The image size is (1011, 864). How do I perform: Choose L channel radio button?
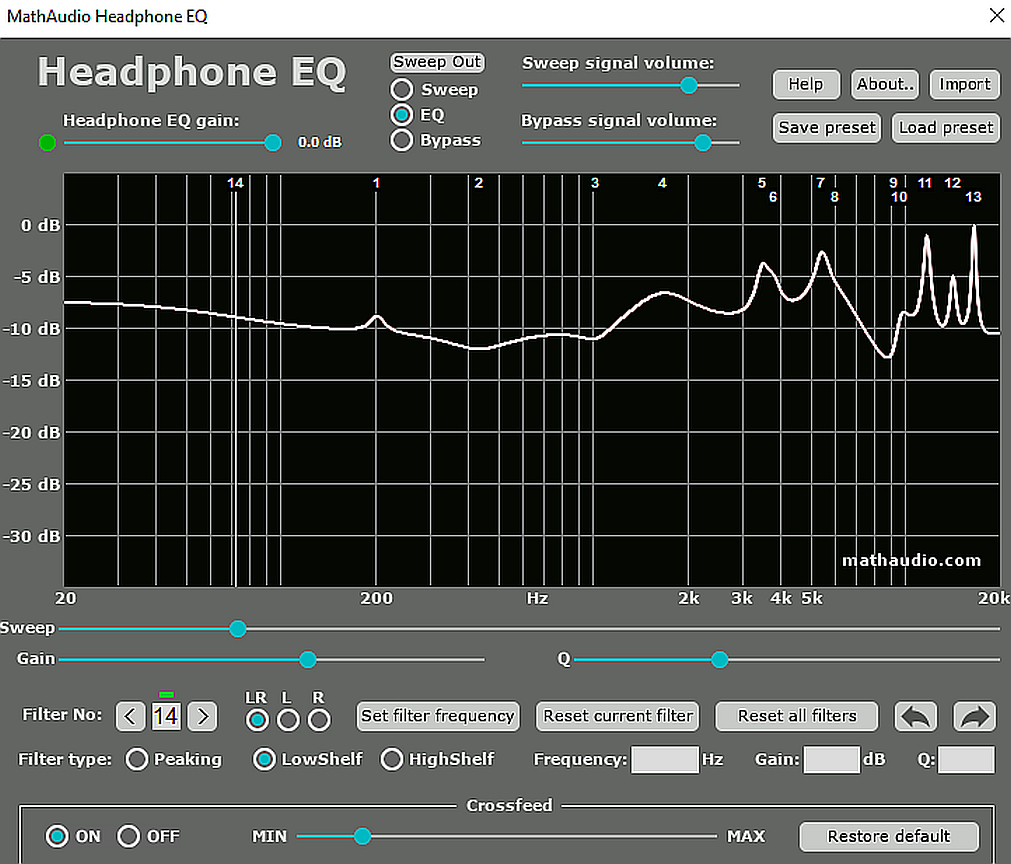288,720
